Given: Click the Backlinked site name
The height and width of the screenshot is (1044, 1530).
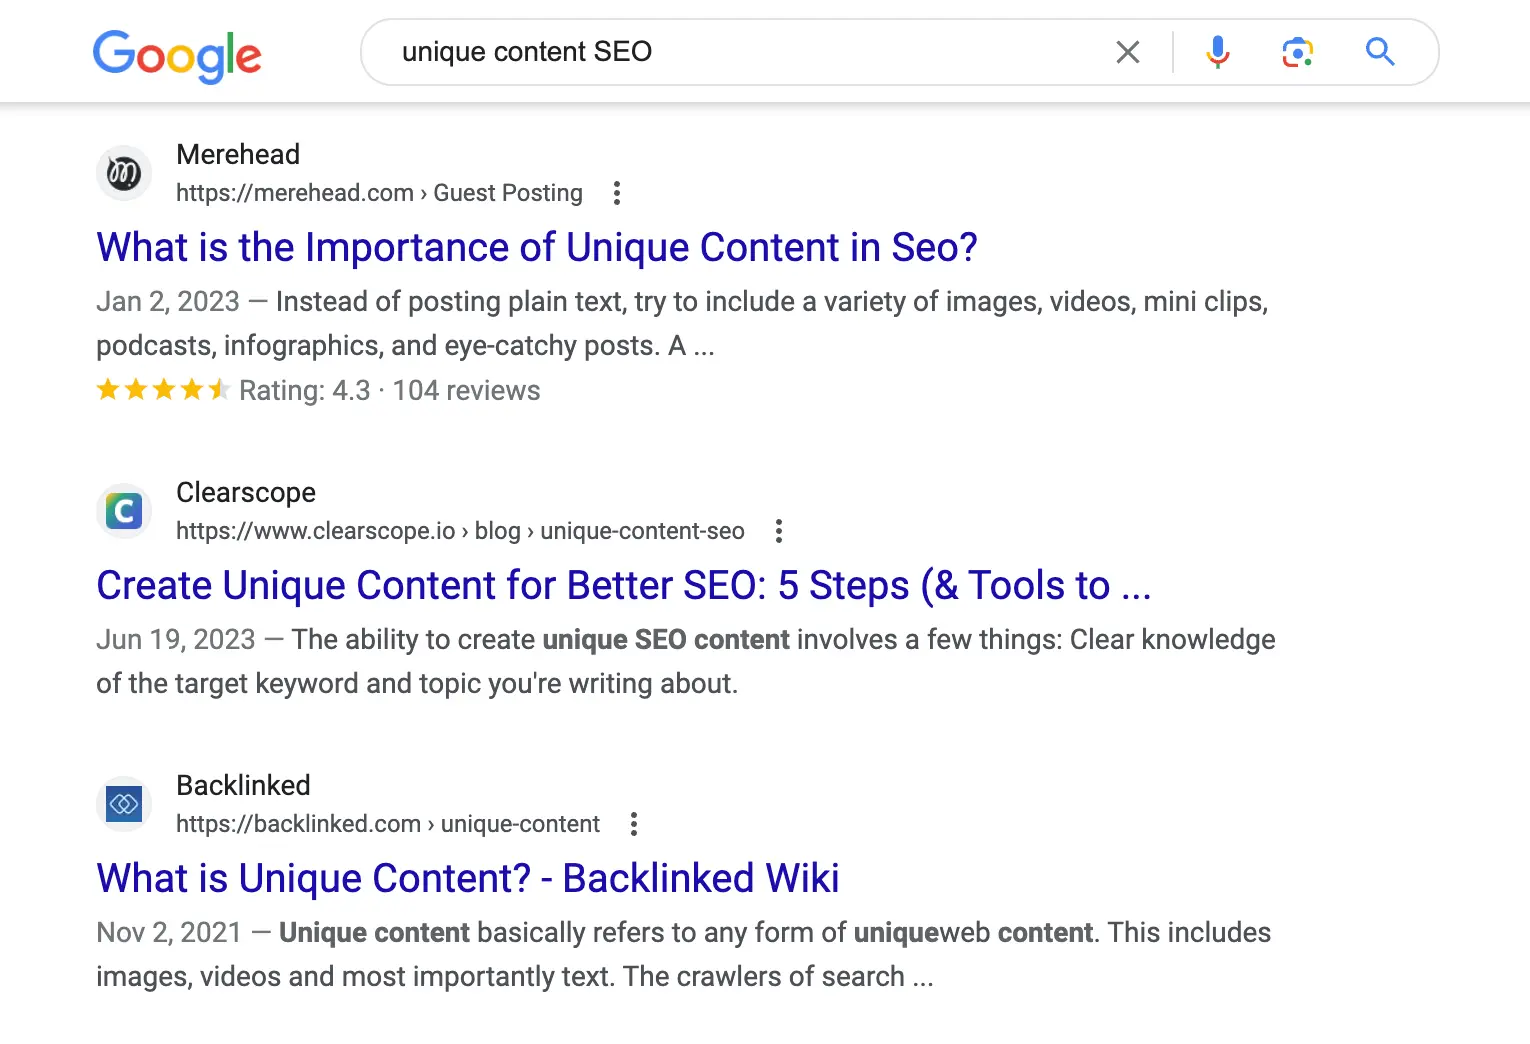Looking at the screenshot, I should point(243,785).
